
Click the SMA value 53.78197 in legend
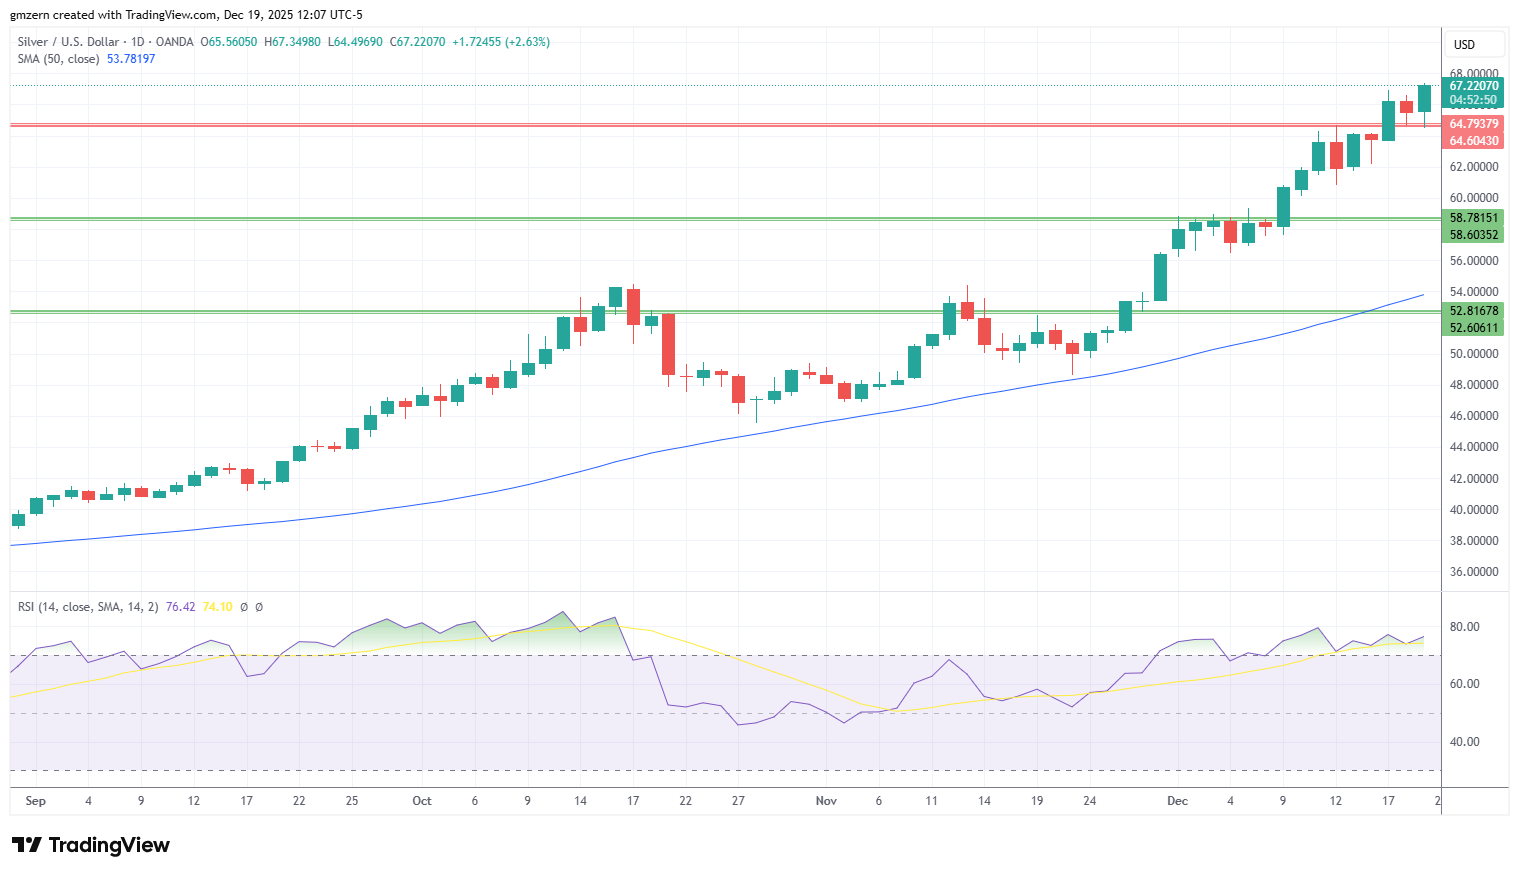click(x=131, y=59)
